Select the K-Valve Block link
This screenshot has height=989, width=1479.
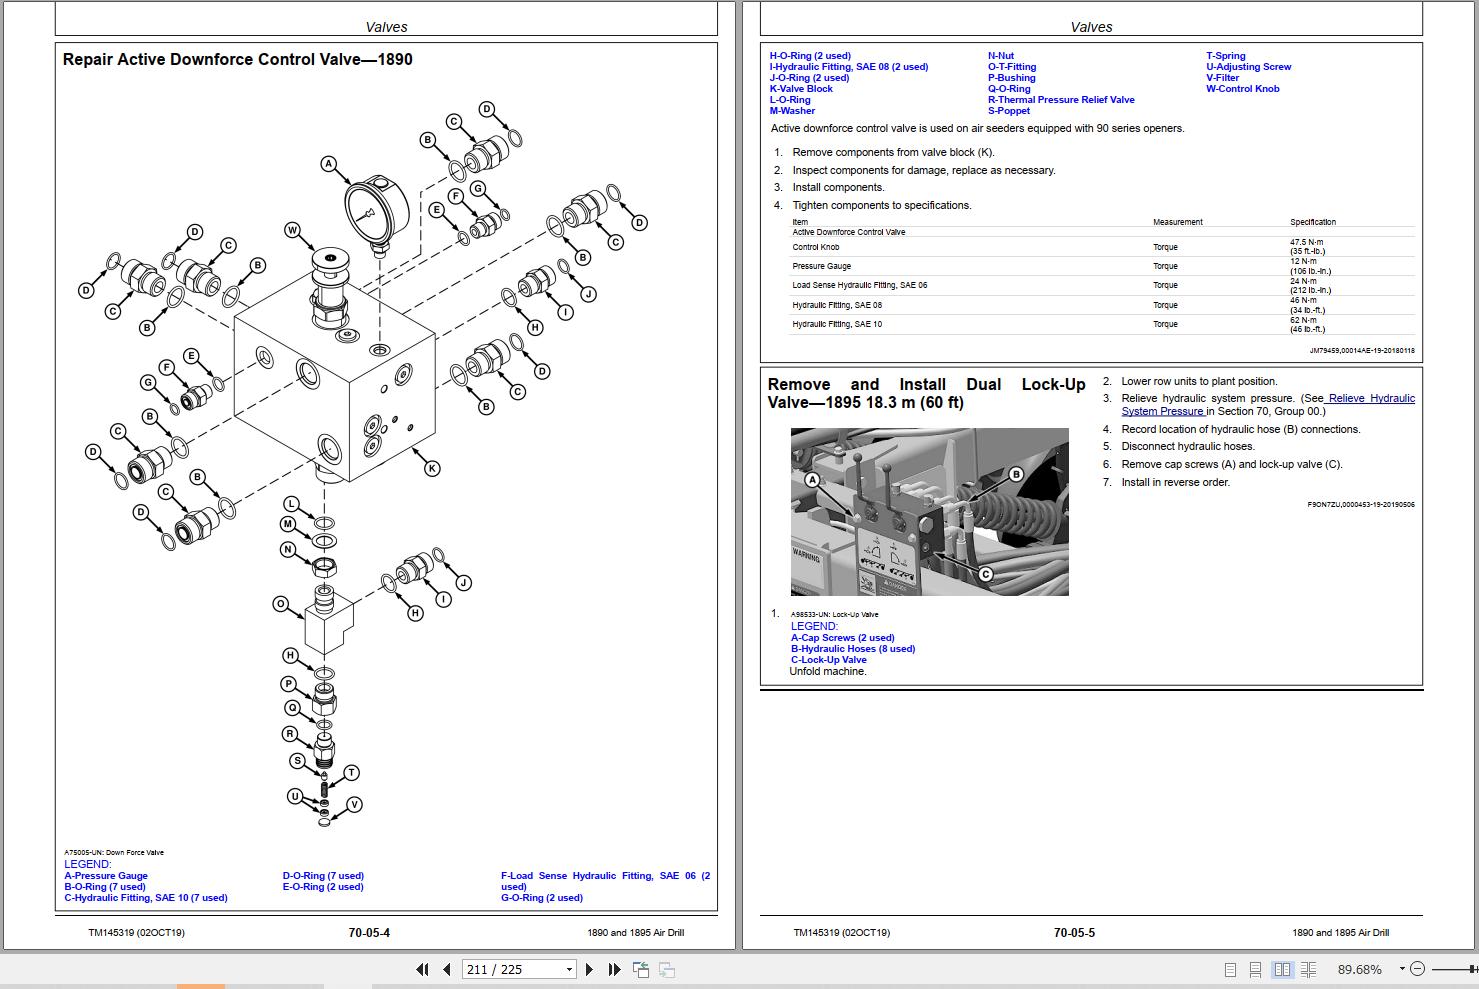click(800, 88)
